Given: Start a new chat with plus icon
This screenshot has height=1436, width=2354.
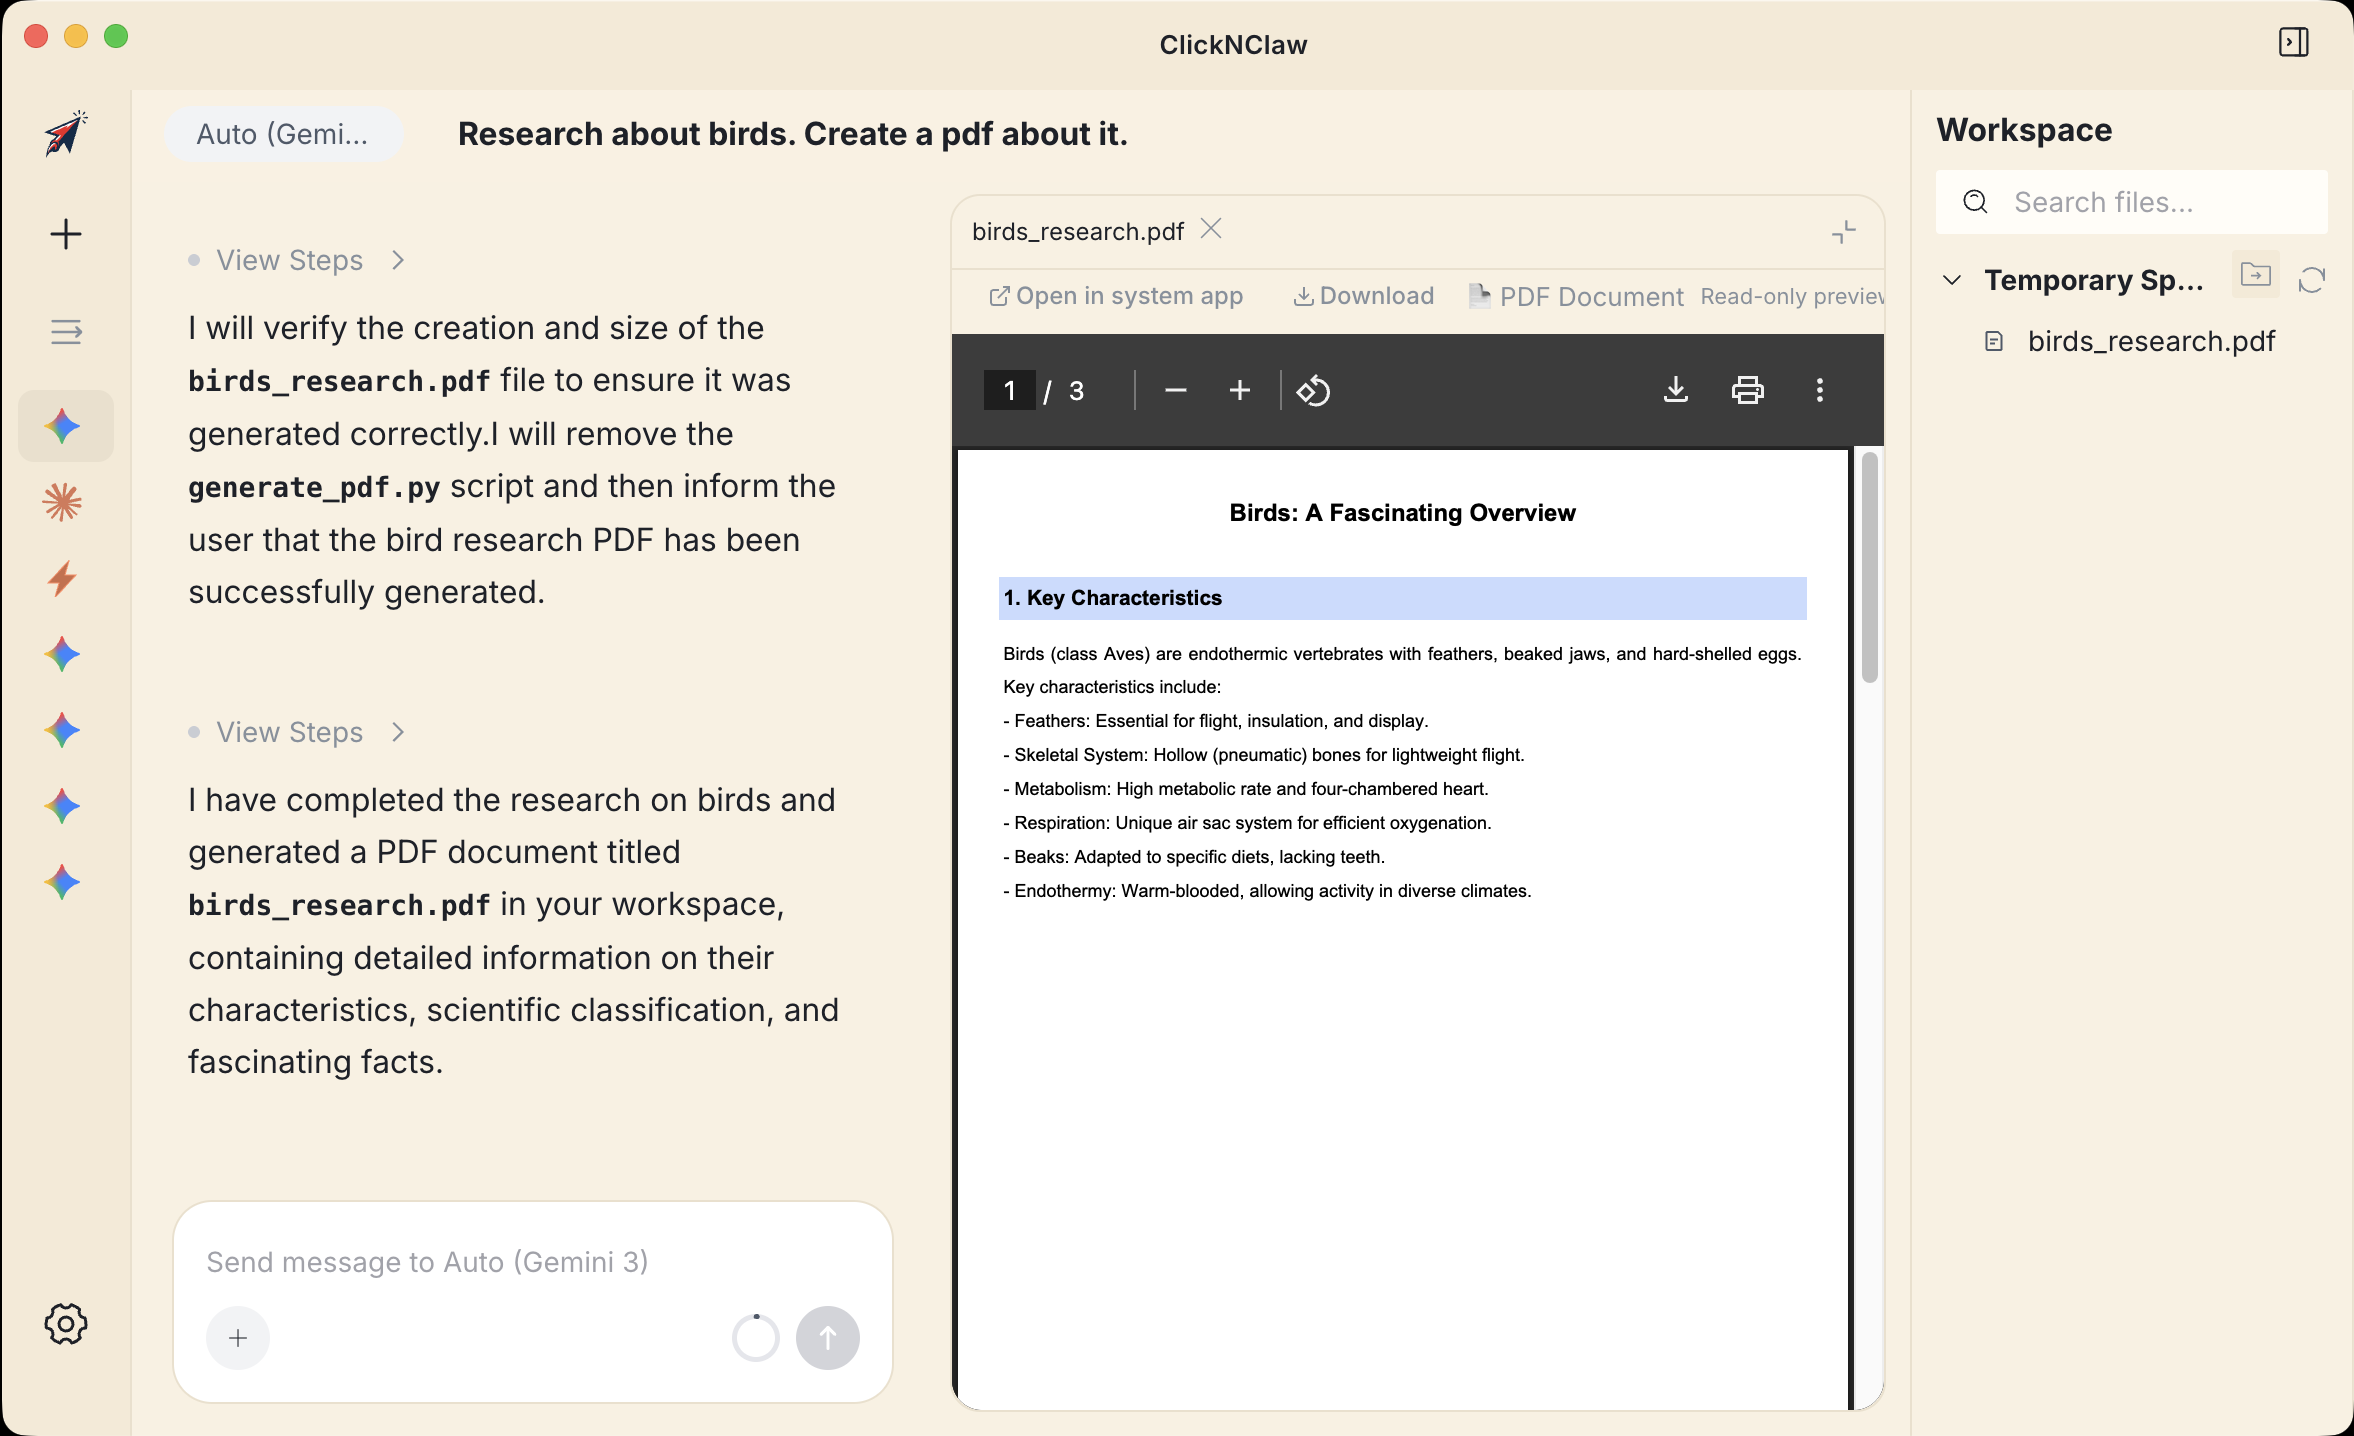Looking at the screenshot, I should coord(66,234).
